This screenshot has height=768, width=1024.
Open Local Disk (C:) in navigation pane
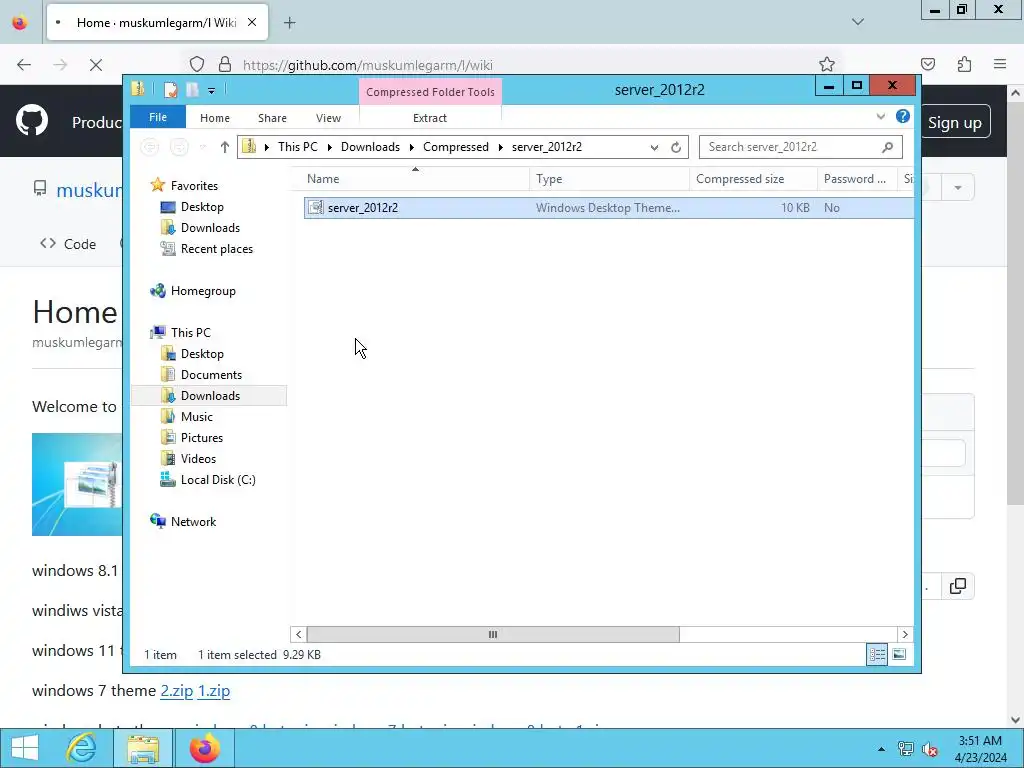[218, 480]
